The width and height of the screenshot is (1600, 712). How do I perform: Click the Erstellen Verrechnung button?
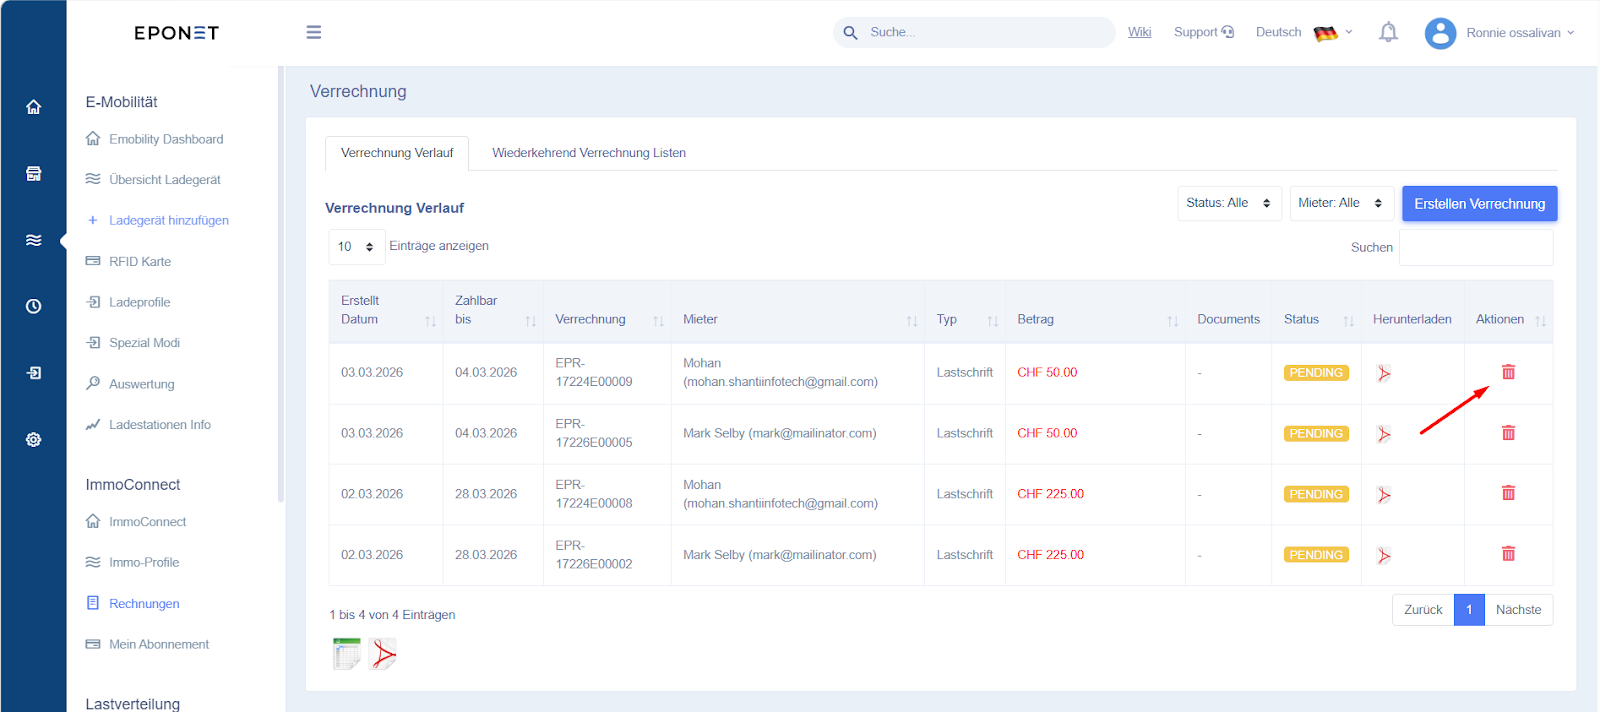tap(1479, 204)
